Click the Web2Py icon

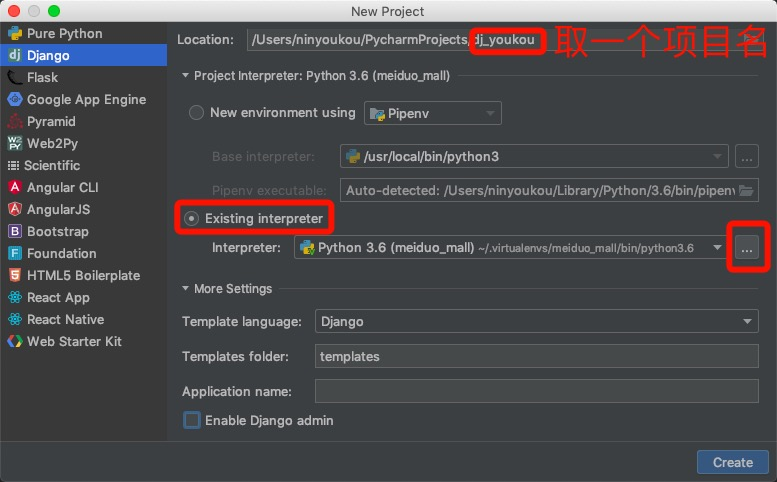[x=15, y=143]
